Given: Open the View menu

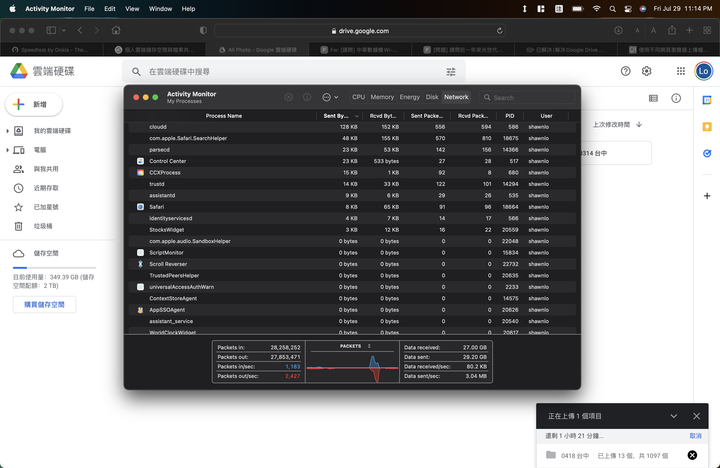Looking at the screenshot, I should click(x=132, y=9).
